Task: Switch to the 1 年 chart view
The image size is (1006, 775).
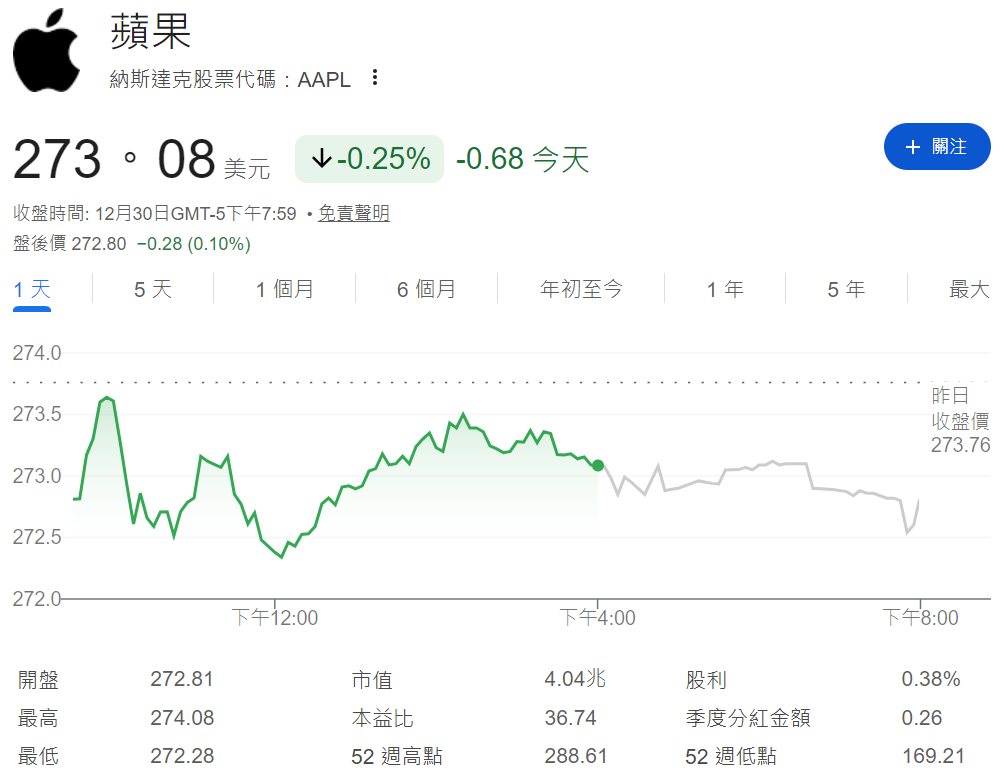Action: (x=724, y=289)
